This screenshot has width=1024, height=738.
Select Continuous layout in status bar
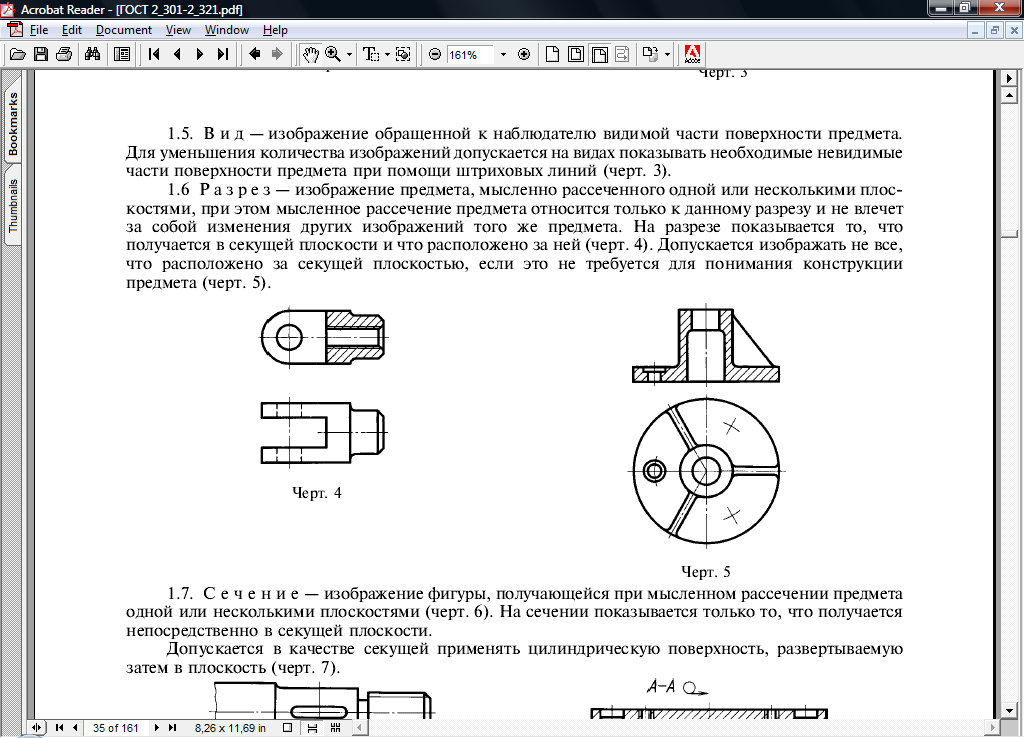pyautogui.click(x=312, y=728)
